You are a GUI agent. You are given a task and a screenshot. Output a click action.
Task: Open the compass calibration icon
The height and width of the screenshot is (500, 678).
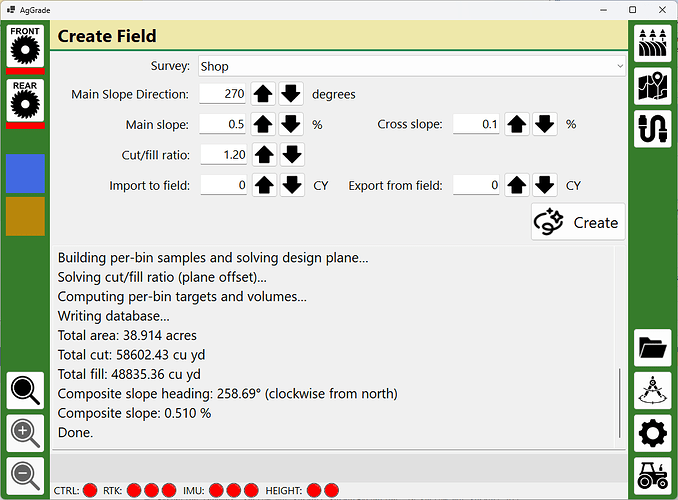(652, 390)
